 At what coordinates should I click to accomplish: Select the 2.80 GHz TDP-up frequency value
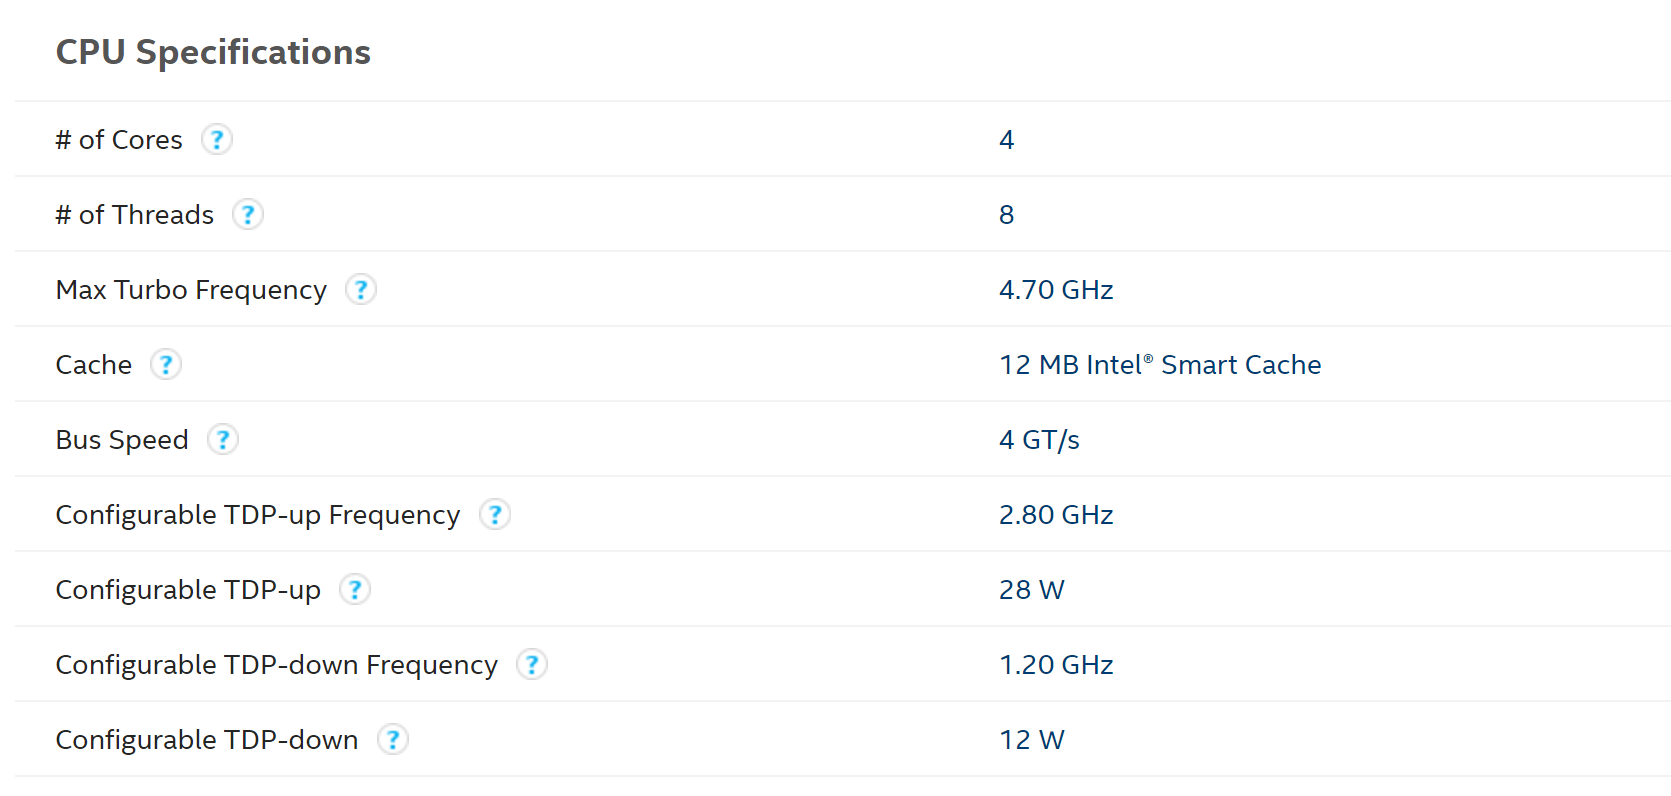1056,515
